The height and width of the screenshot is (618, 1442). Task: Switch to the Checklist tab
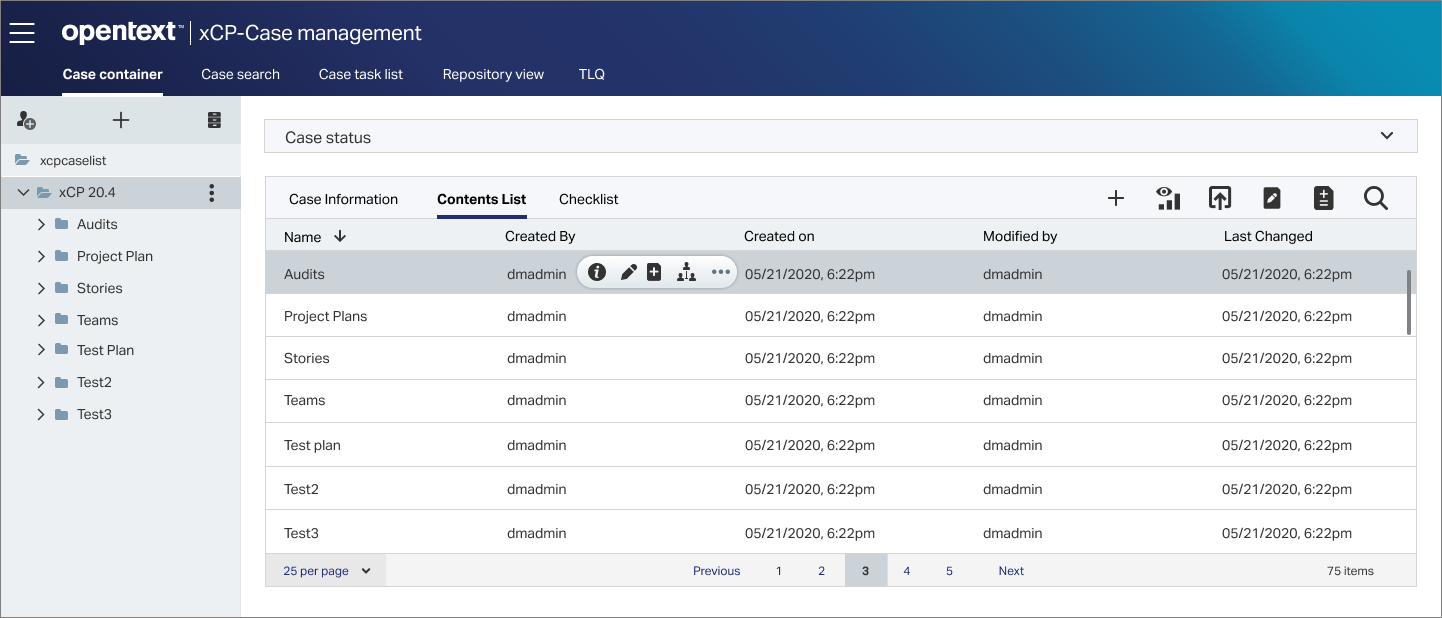589,199
